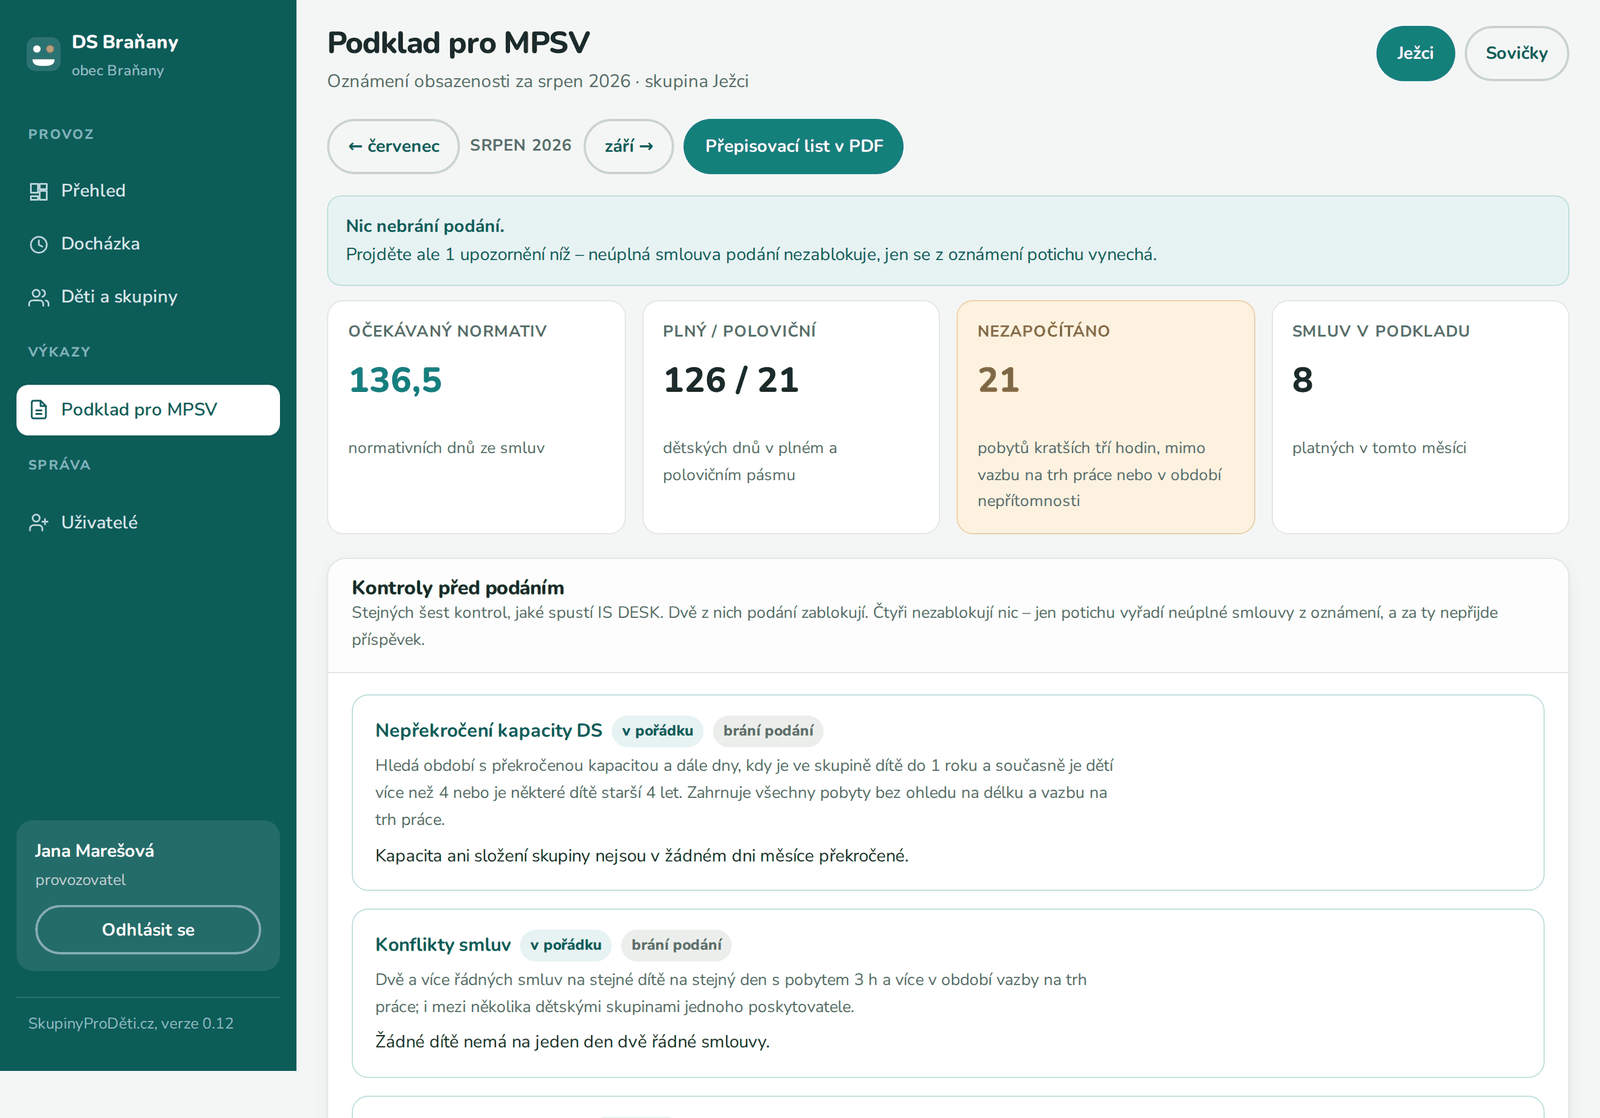Click 'Žádné dítě nemá na jeden den' result text
The image size is (1600, 1118).
point(572,1042)
